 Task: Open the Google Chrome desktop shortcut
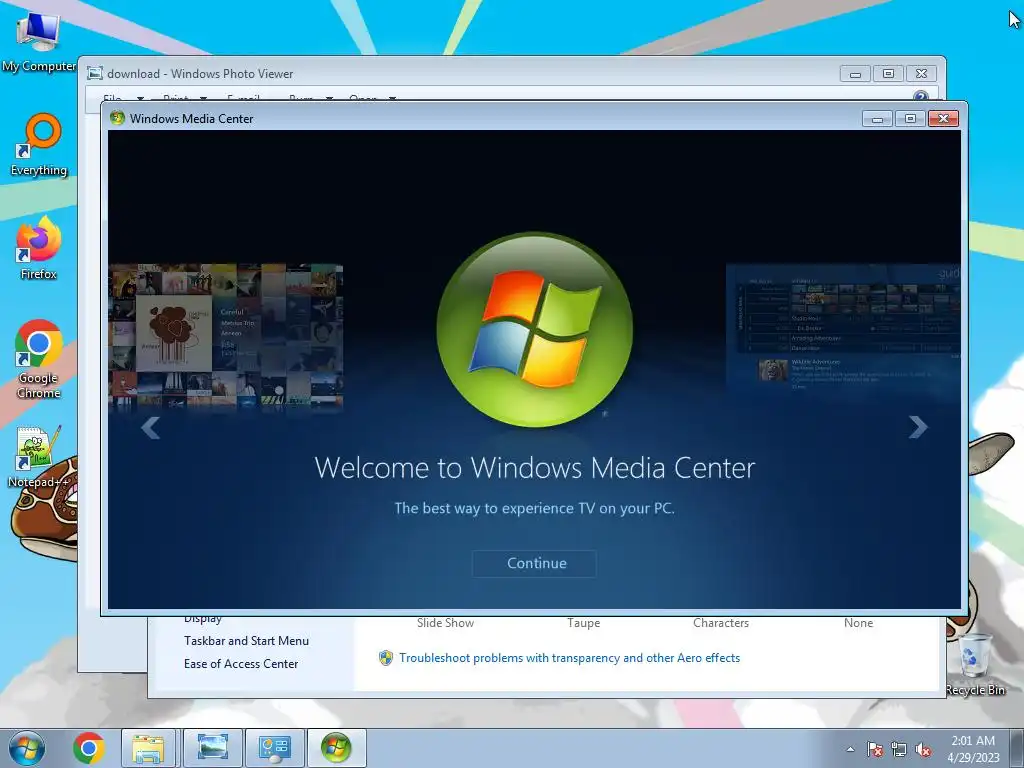tap(39, 359)
